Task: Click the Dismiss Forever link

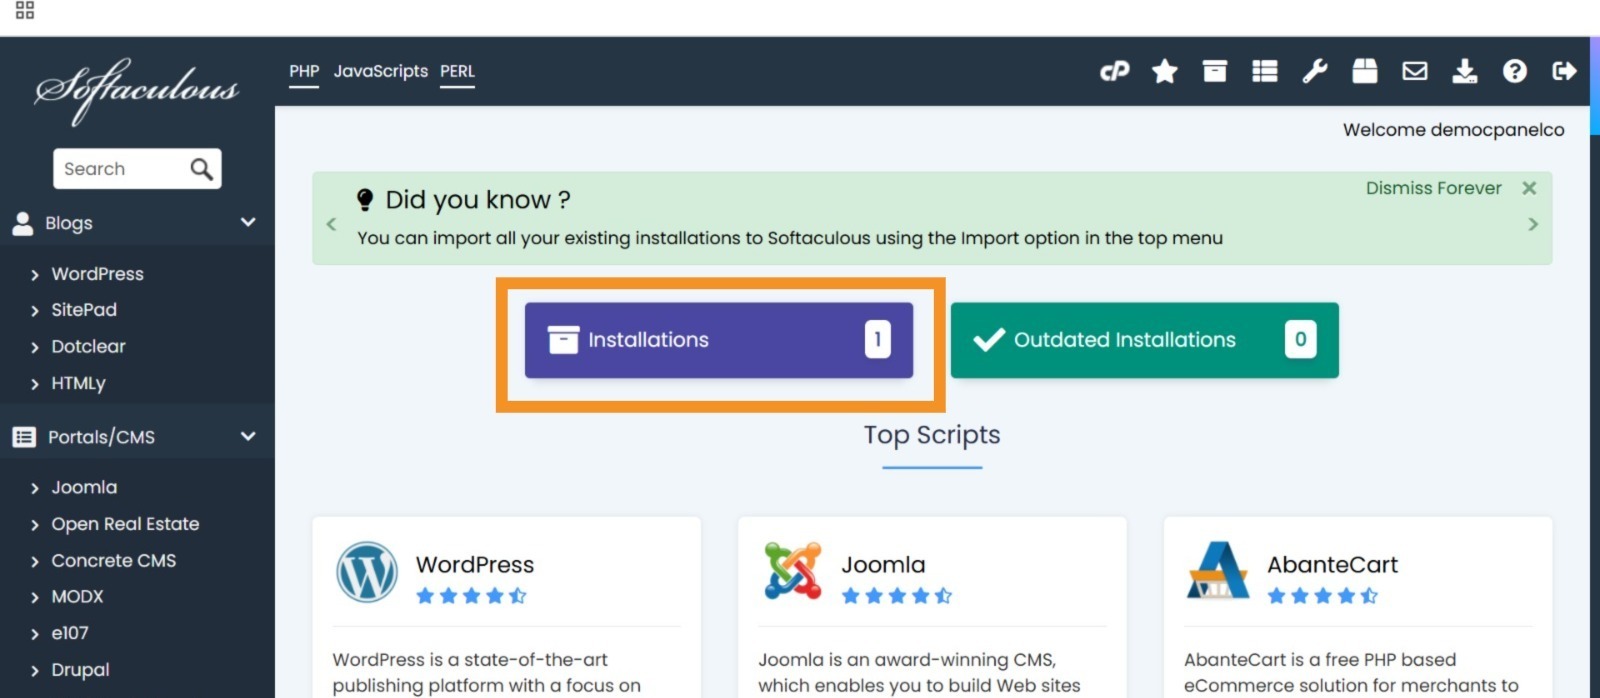Action: [x=1433, y=188]
